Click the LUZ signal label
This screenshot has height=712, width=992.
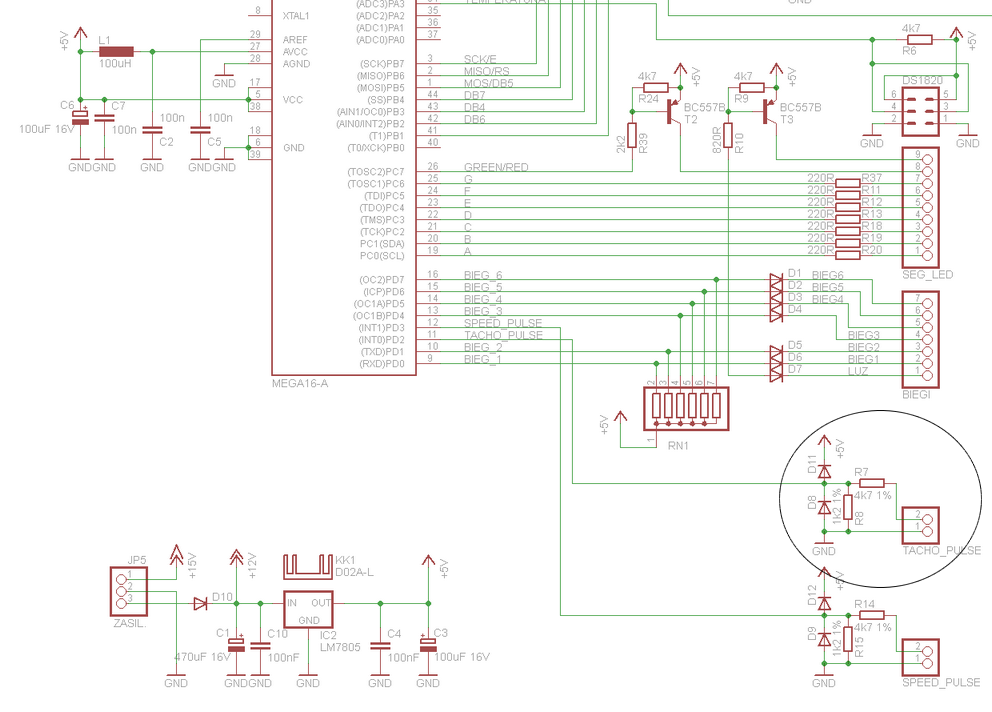click(x=858, y=371)
